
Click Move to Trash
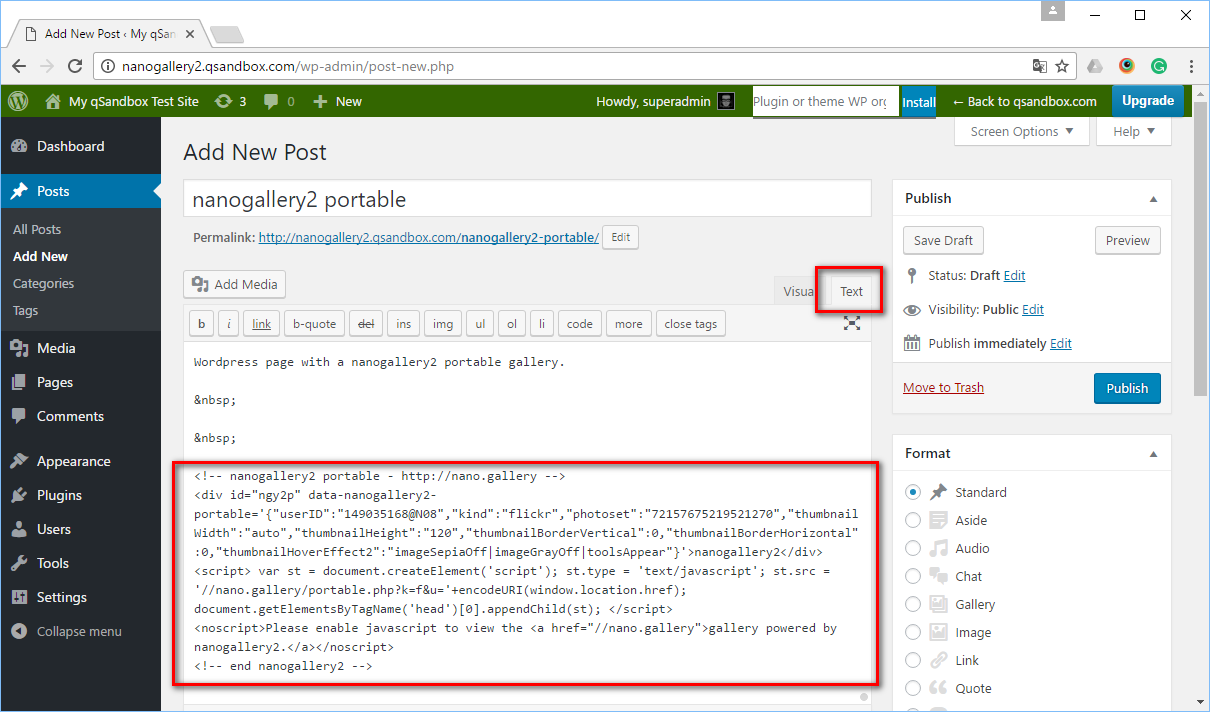tap(943, 387)
